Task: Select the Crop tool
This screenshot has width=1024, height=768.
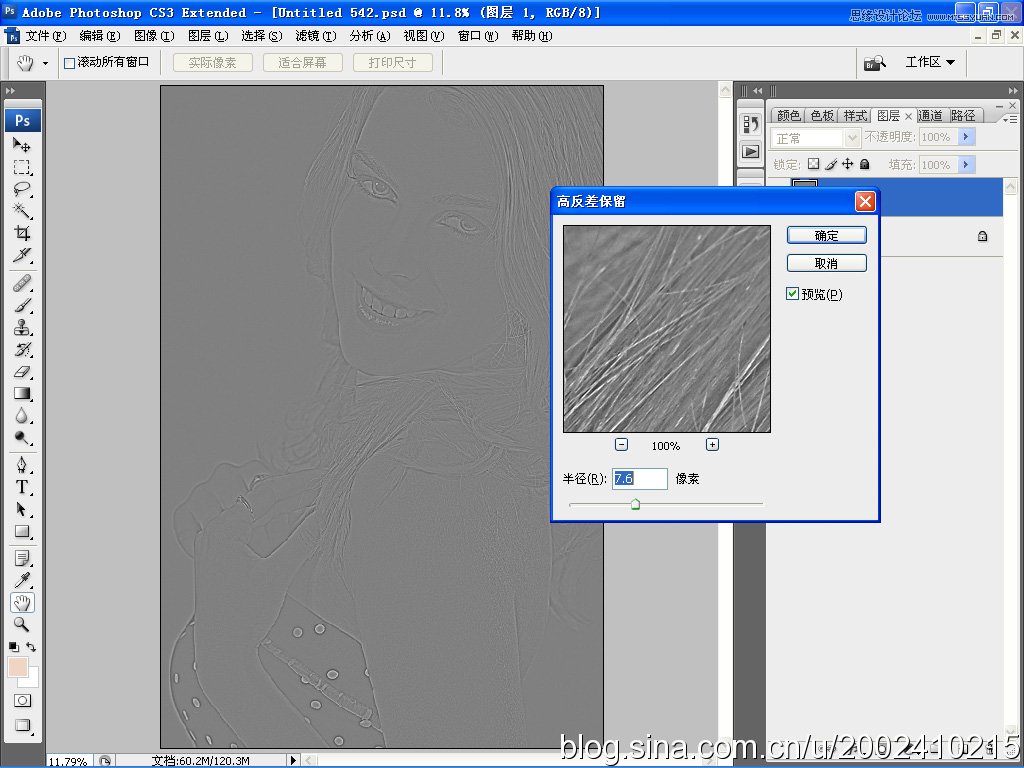Action: [22, 233]
